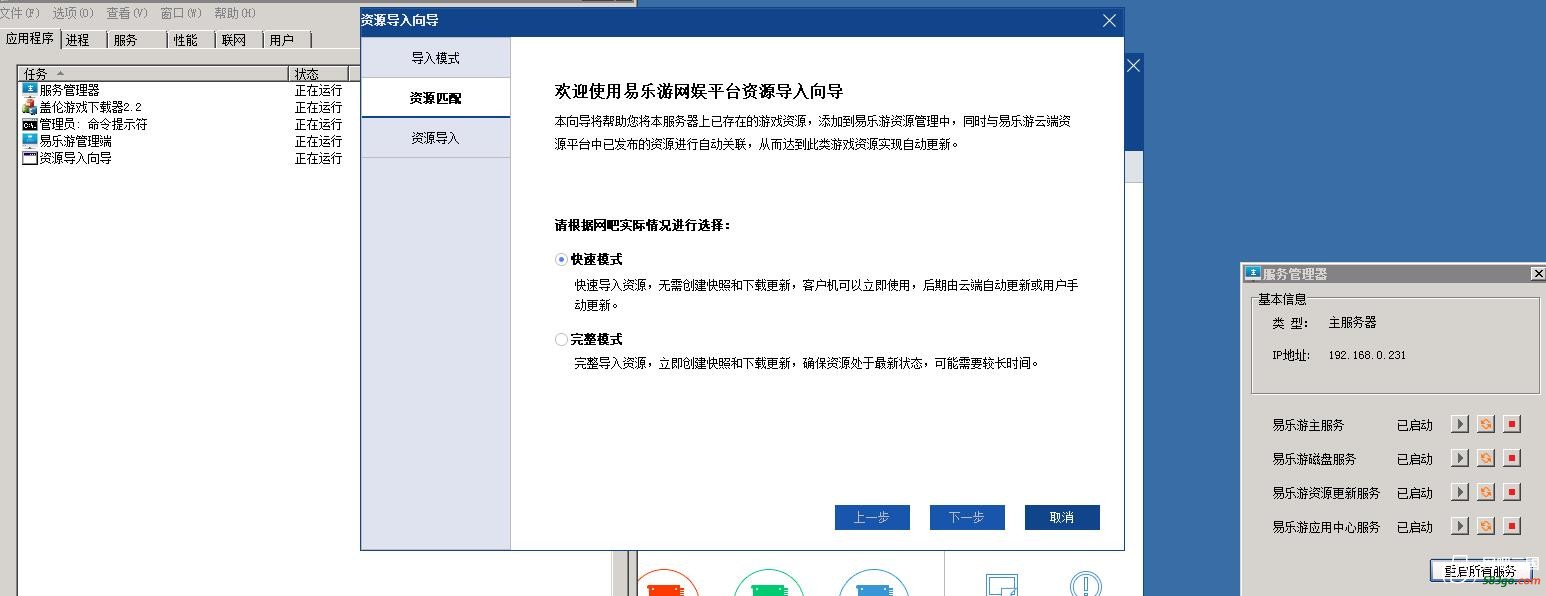Sort the task list by the 状态 column
The height and width of the screenshot is (596, 1546).
click(319, 73)
